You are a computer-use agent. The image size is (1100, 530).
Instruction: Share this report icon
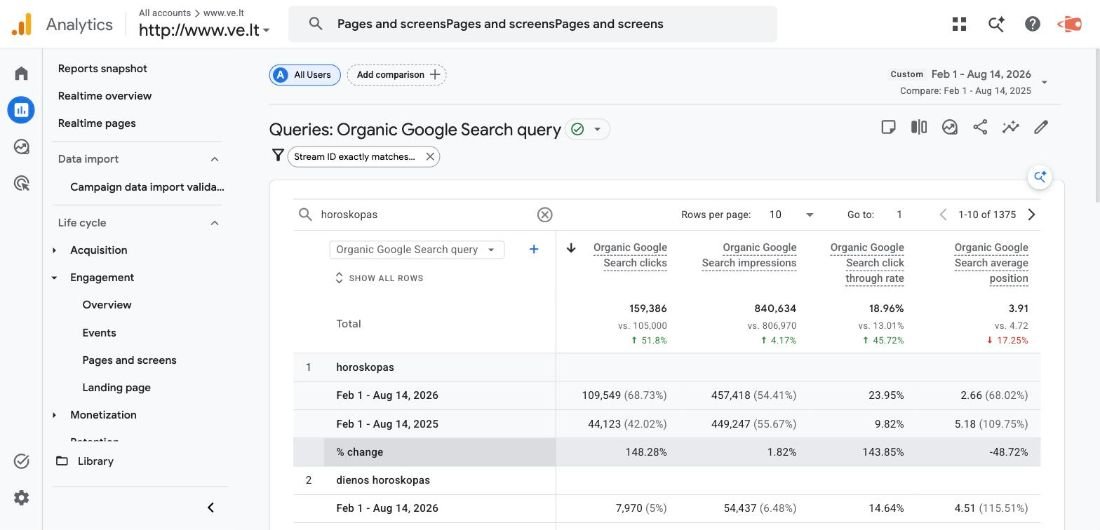[x=980, y=127]
